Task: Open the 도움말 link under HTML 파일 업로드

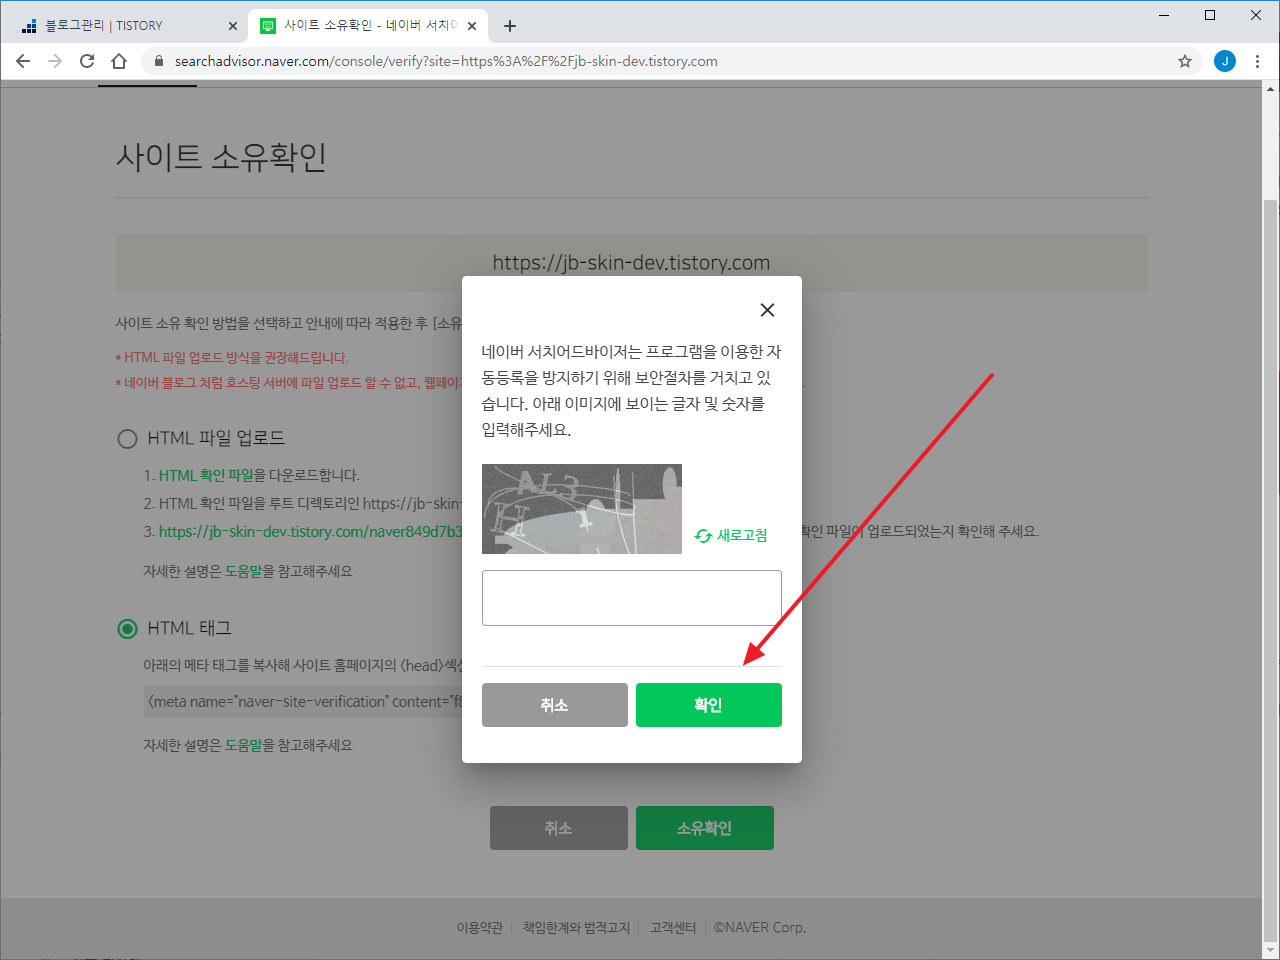Action: pyautogui.click(x=243, y=571)
